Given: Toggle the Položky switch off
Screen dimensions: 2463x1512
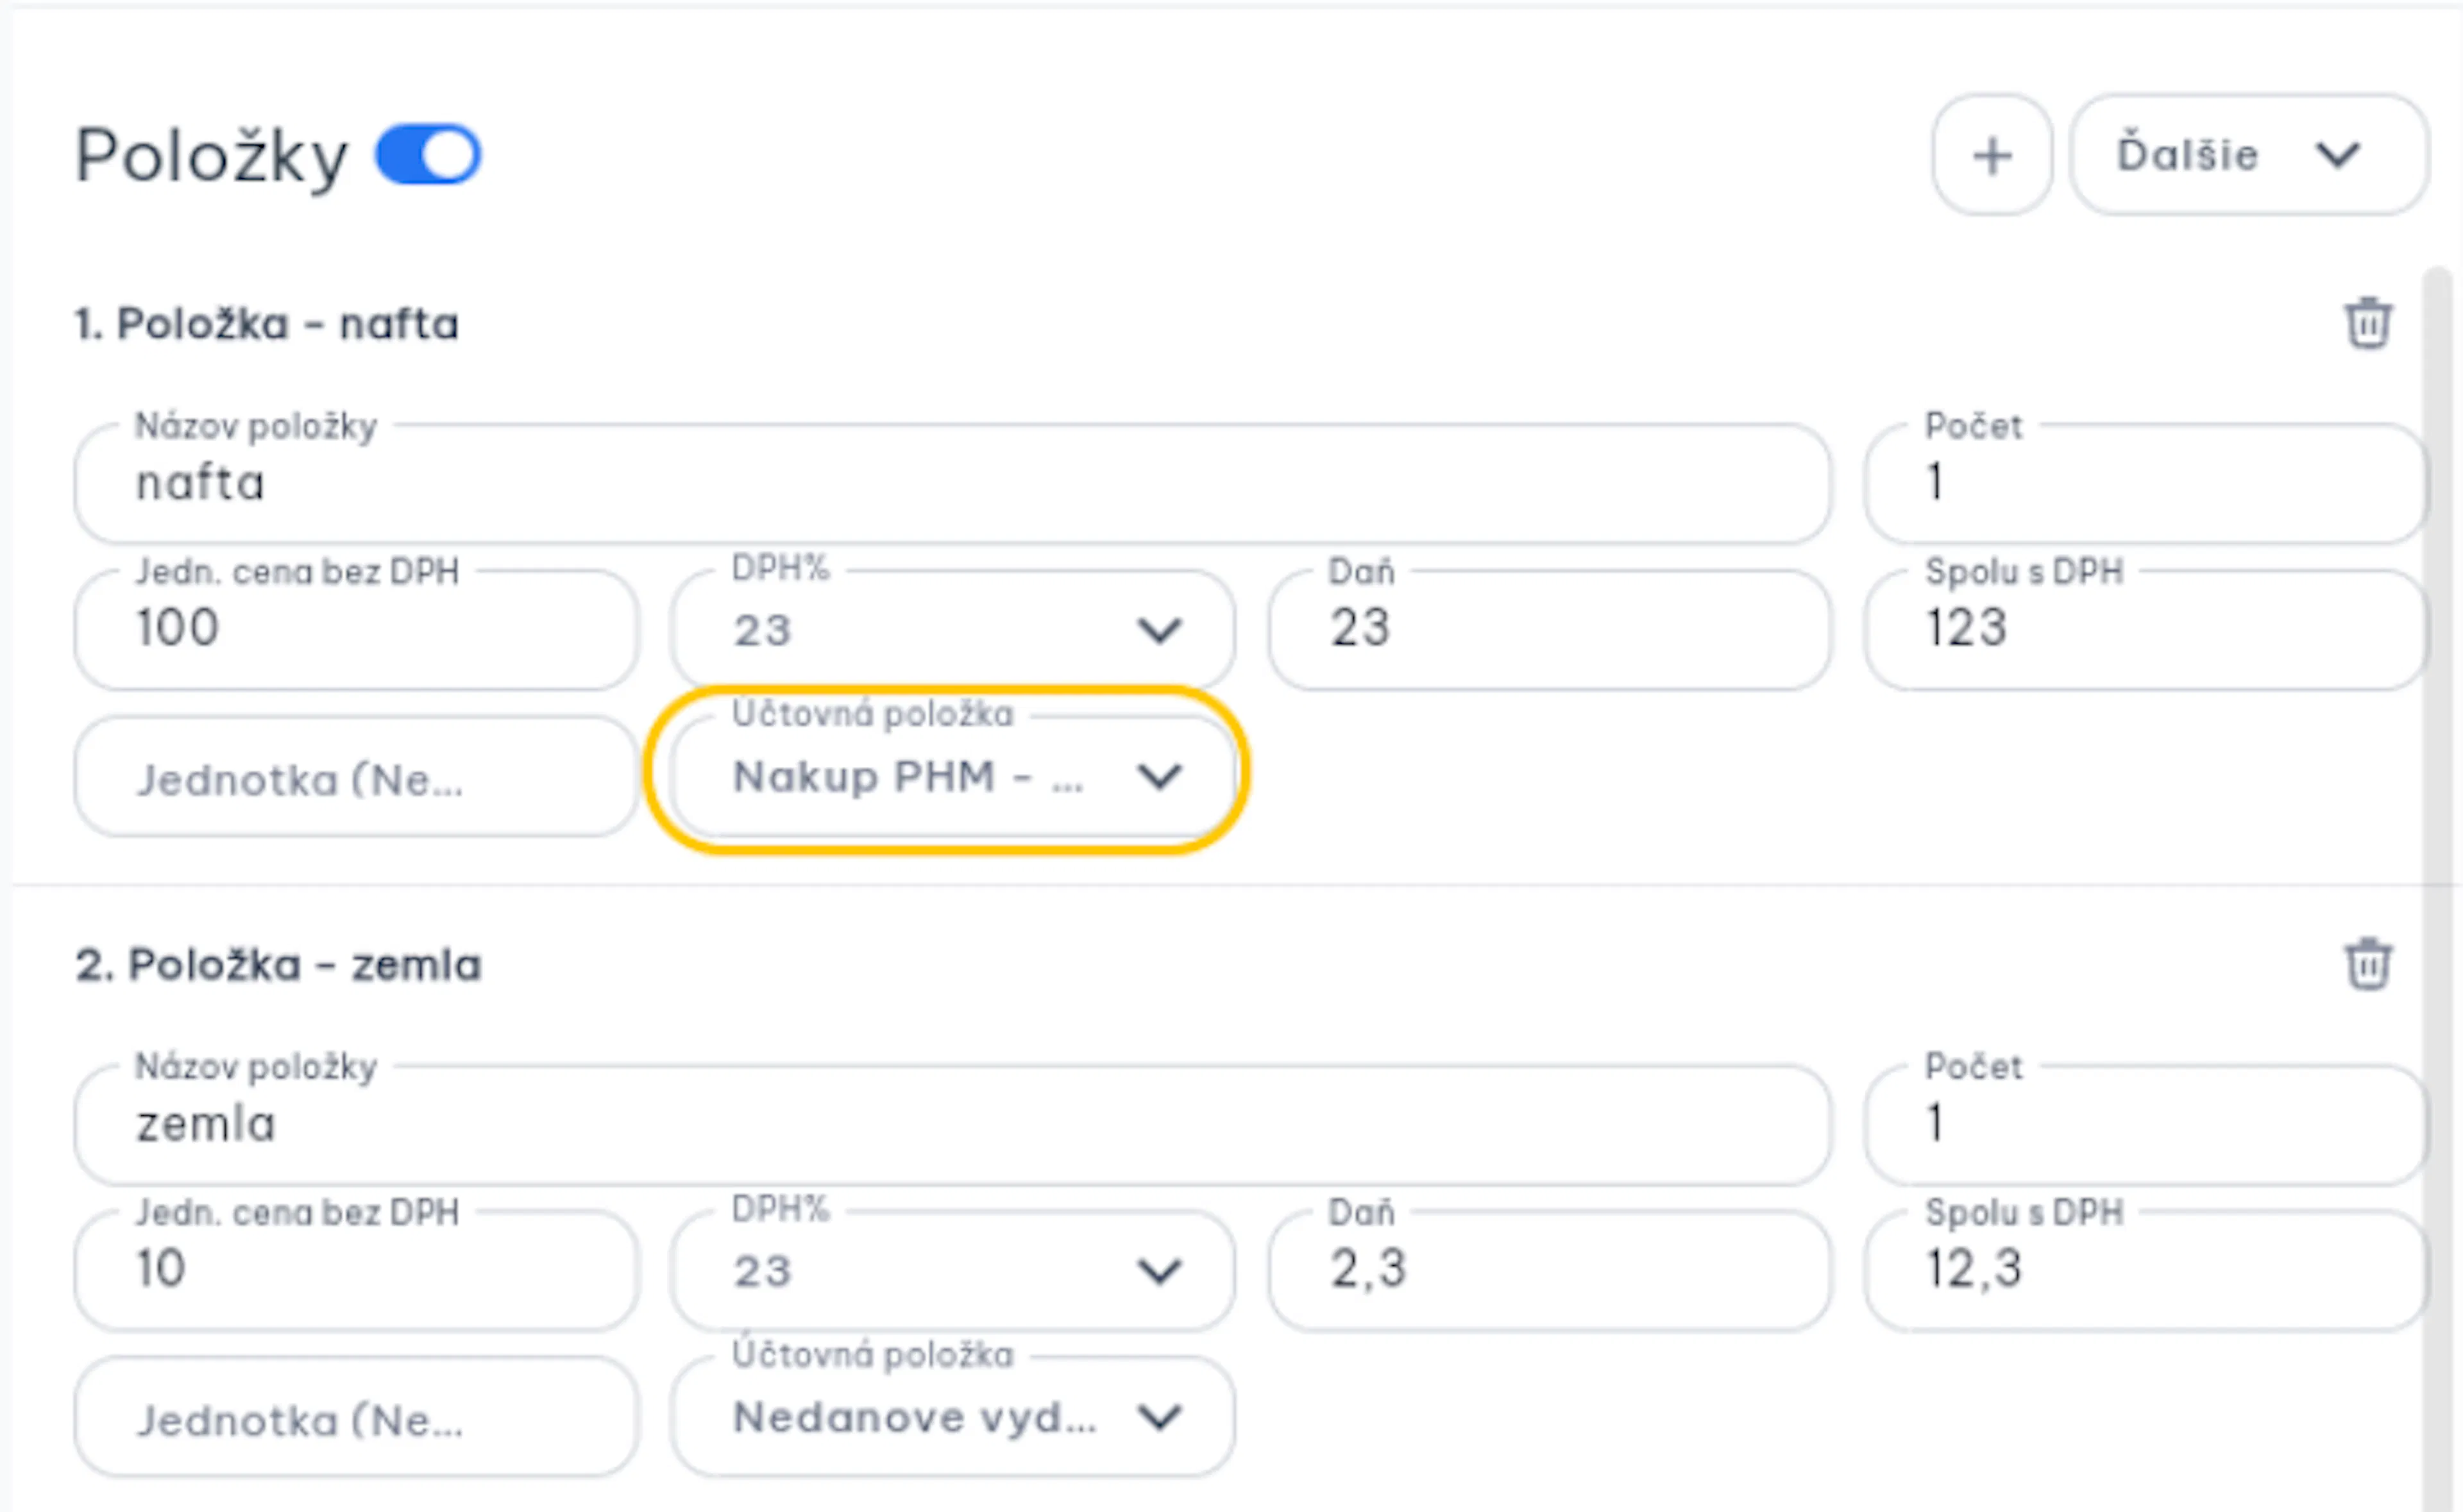Looking at the screenshot, I should click(x=428, y=154).
